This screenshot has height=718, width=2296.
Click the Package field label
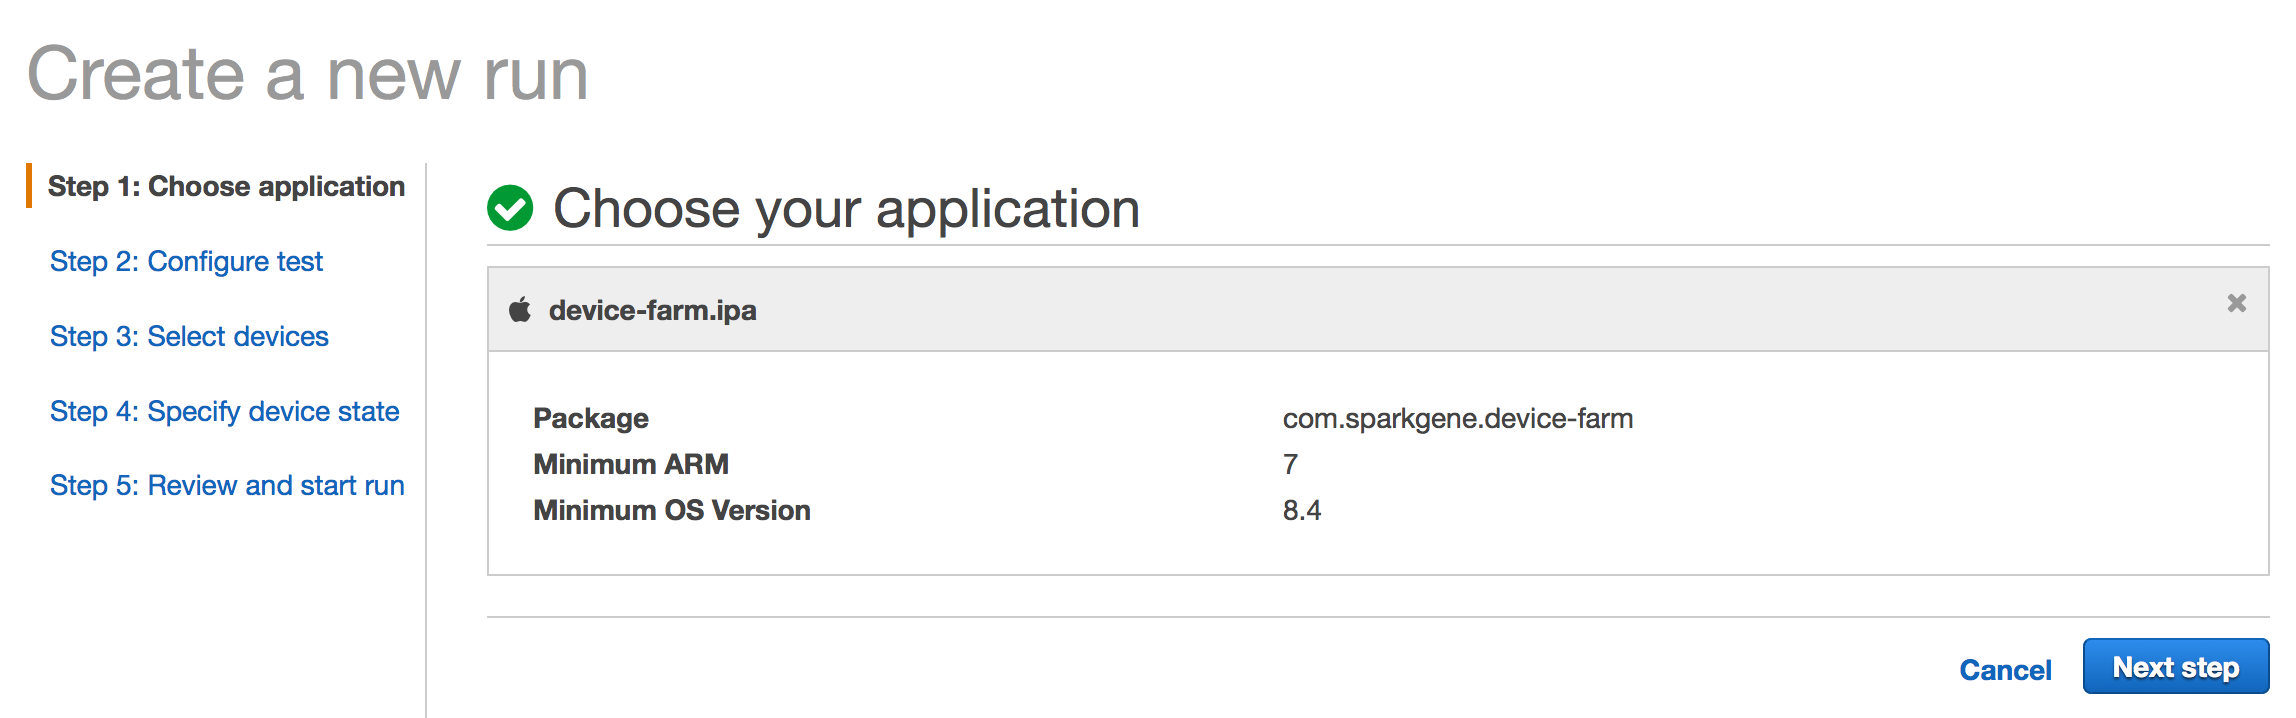590,419
